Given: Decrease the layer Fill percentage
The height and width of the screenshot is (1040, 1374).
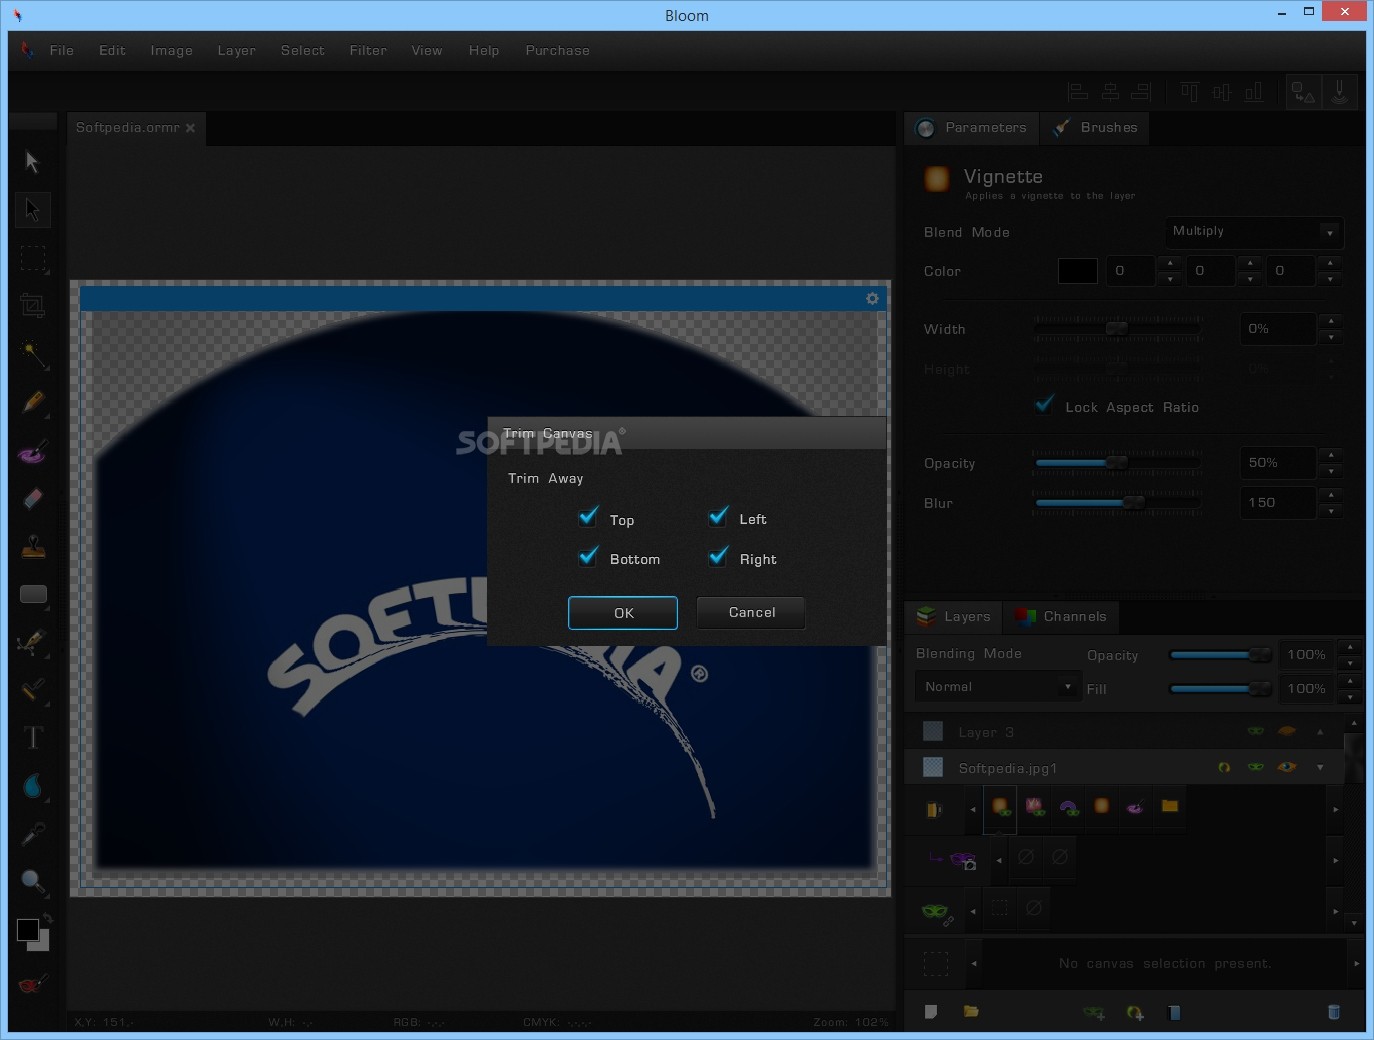Looking at the screenshot, I should pos(1350,697).
